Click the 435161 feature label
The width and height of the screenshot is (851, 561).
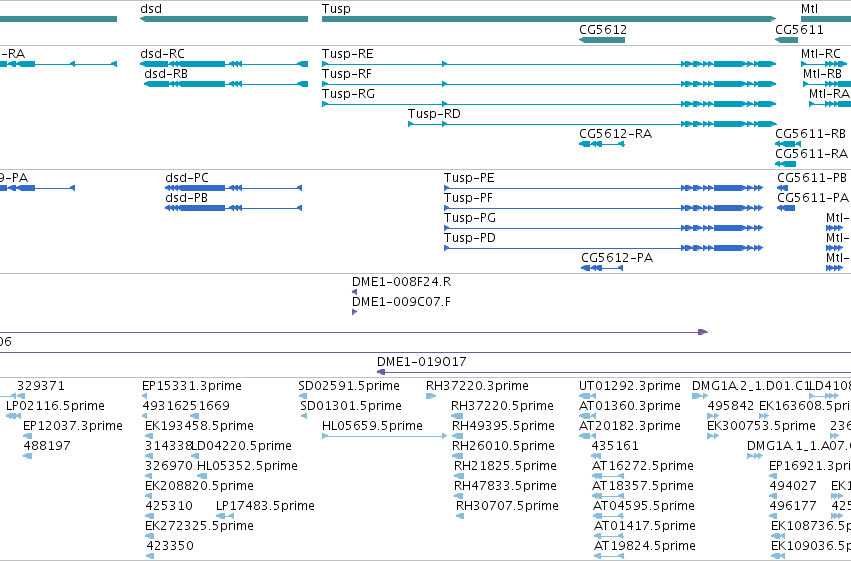point(615,447)
